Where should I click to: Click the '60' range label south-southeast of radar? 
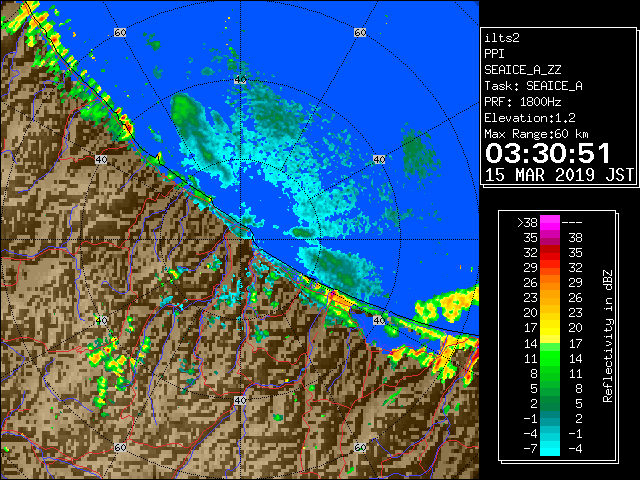point(360,447)
